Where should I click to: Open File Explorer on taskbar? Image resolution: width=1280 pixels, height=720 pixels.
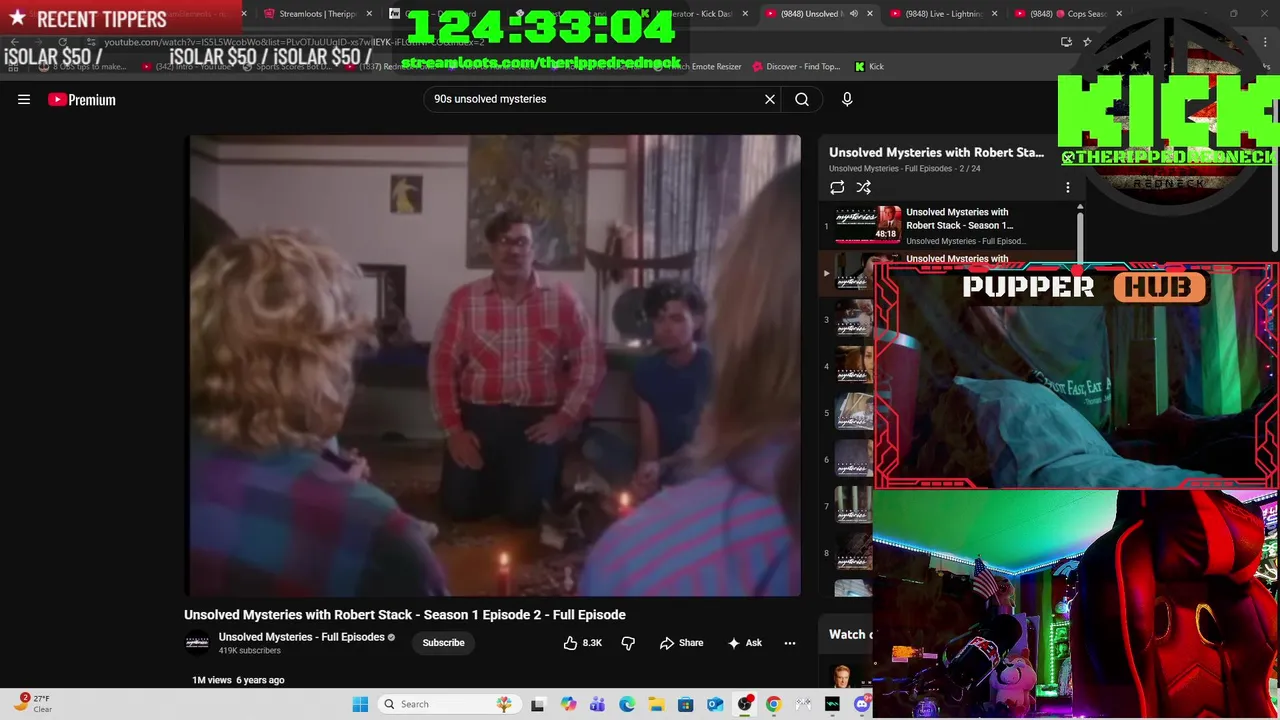coord(656,704)
